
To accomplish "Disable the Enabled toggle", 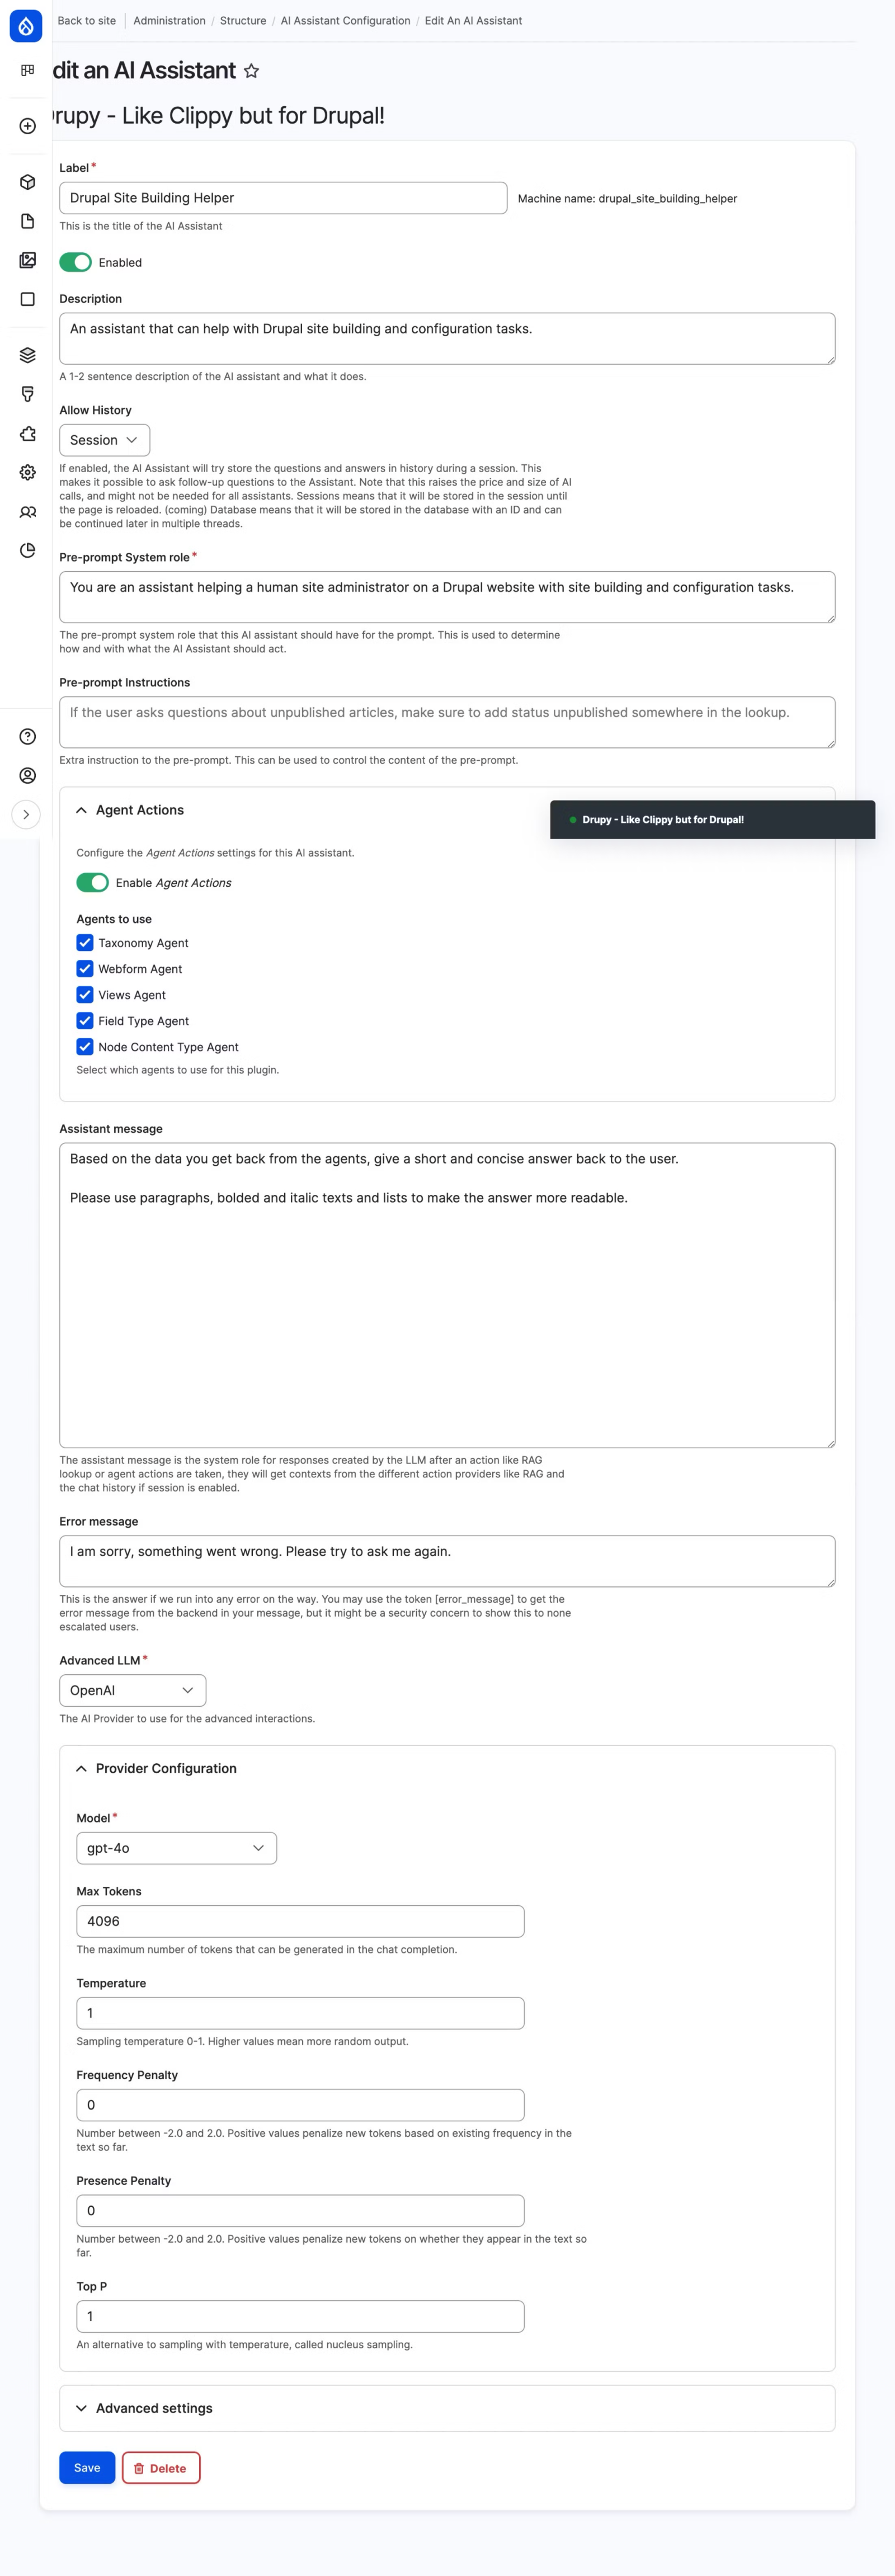I will (77, 262).
